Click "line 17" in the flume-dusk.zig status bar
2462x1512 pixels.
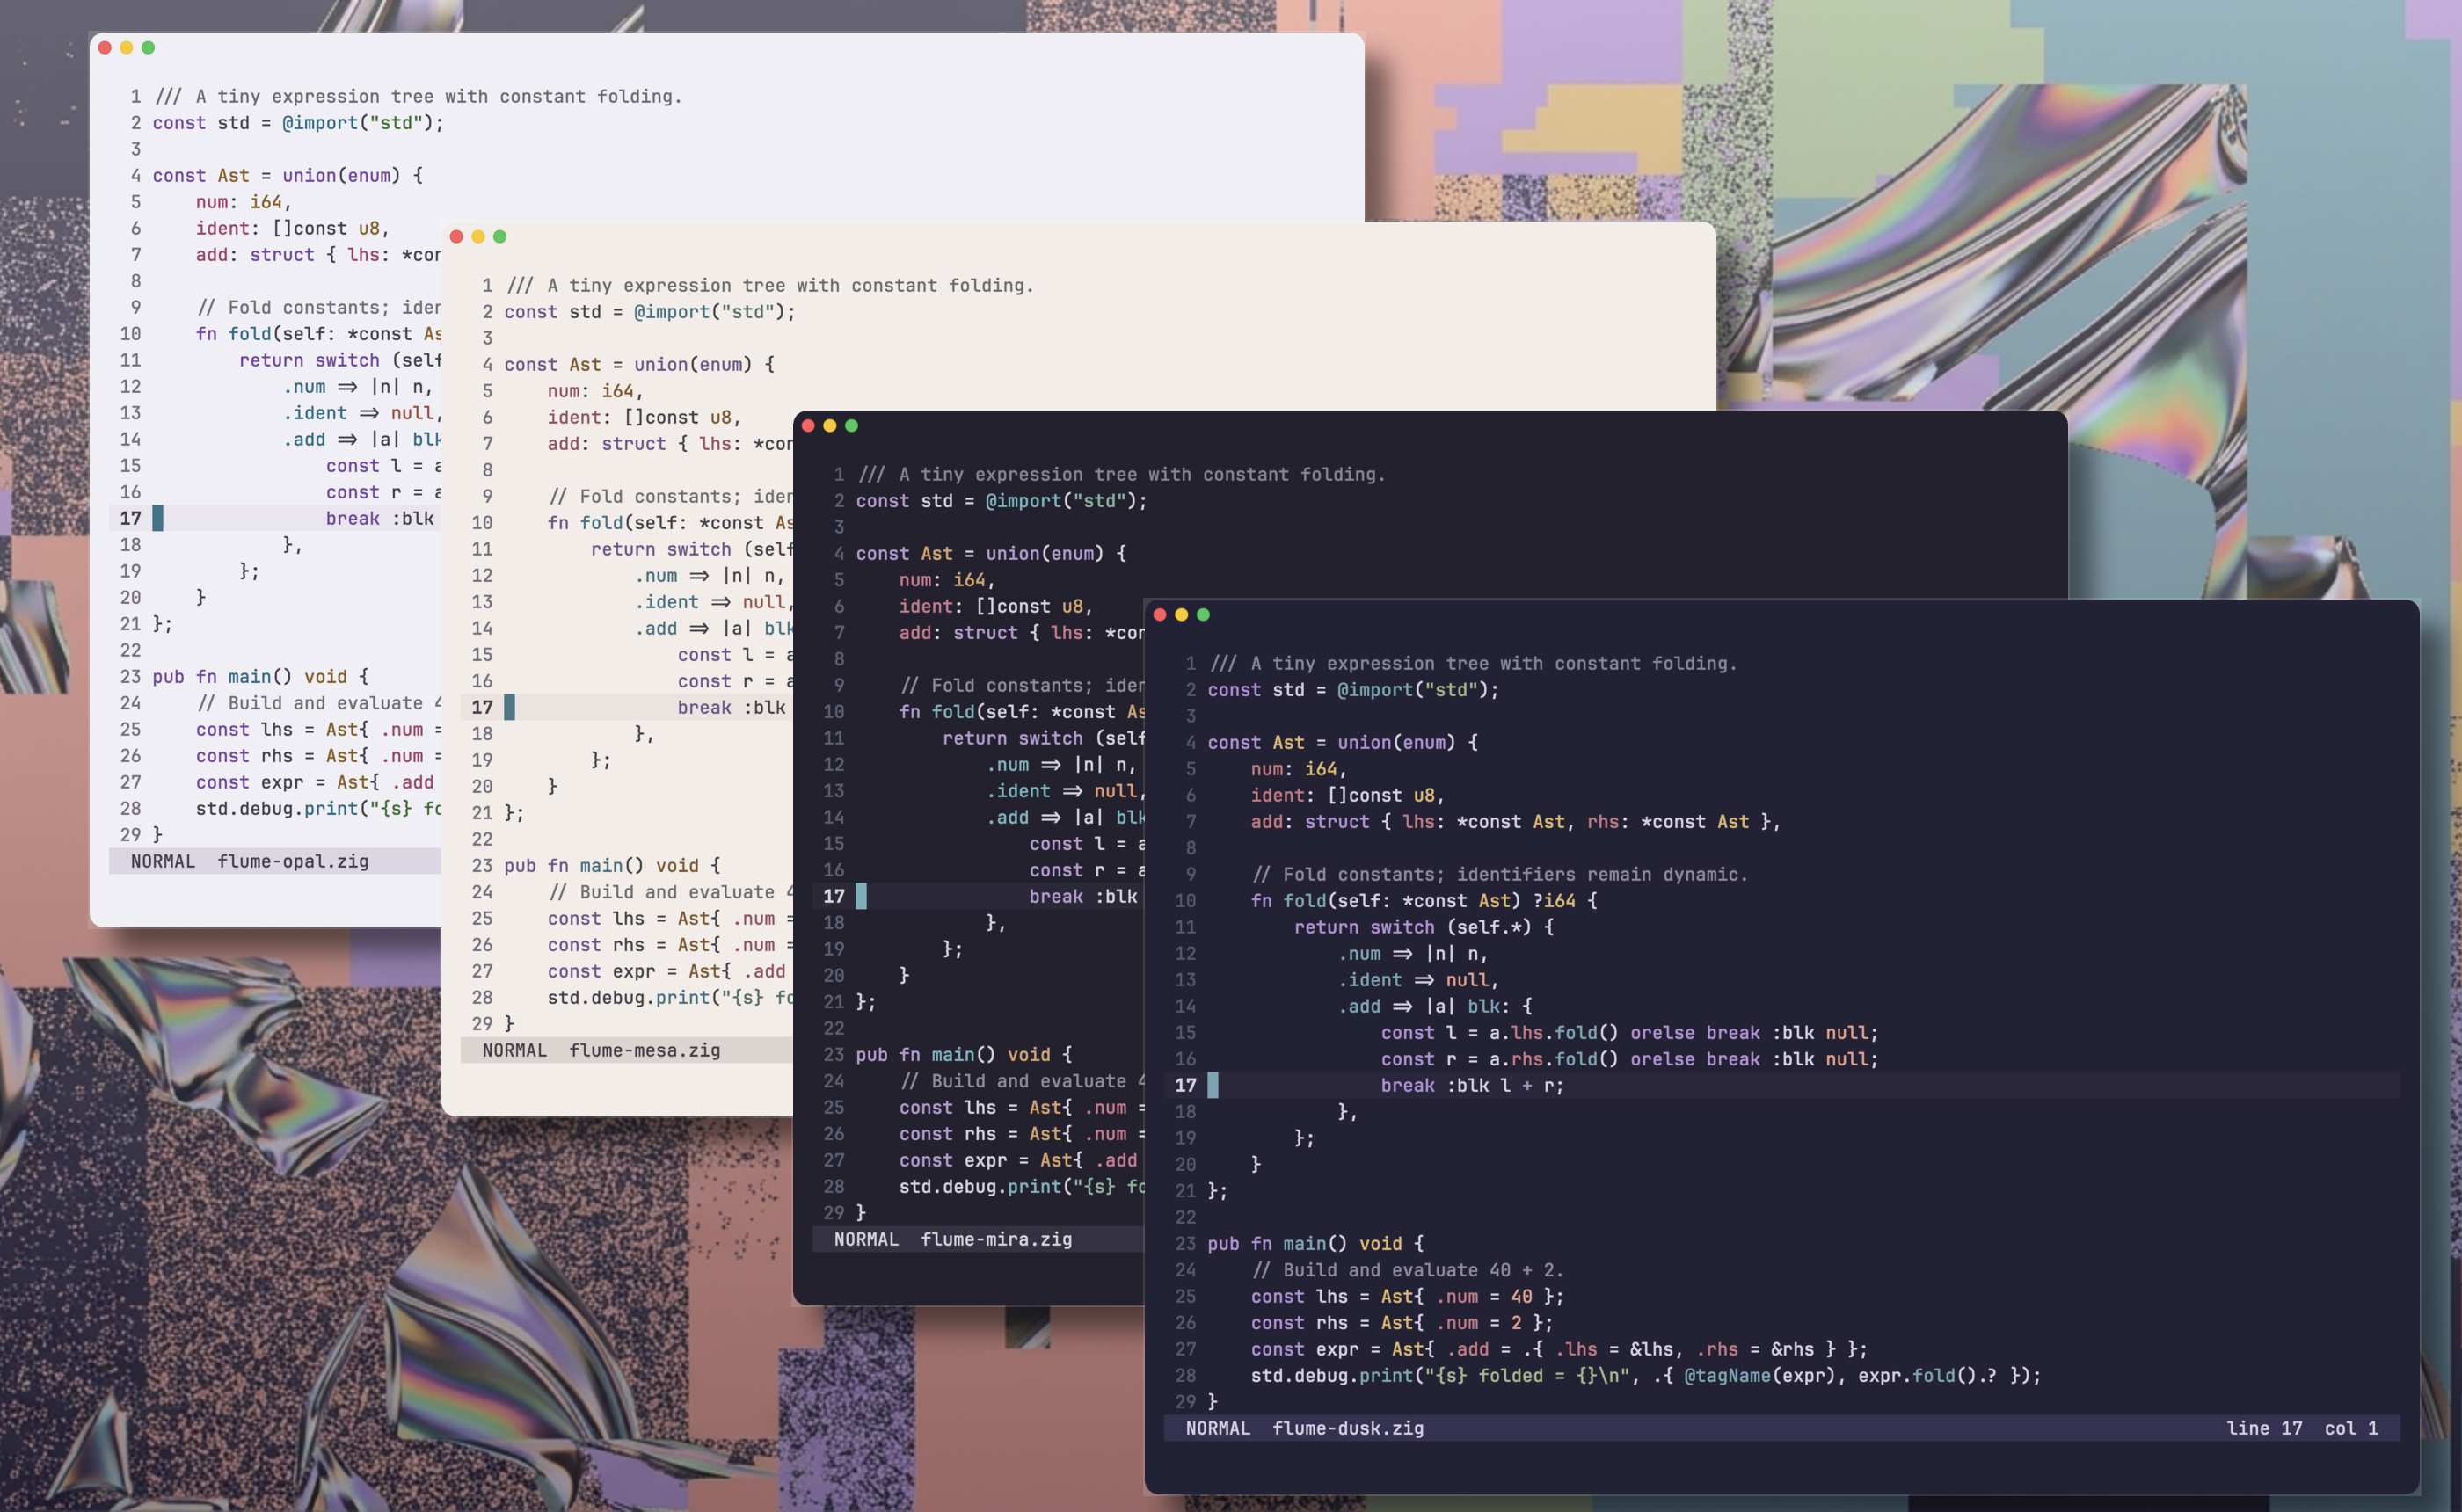pyautogui.click(x=2265, y=1429)
